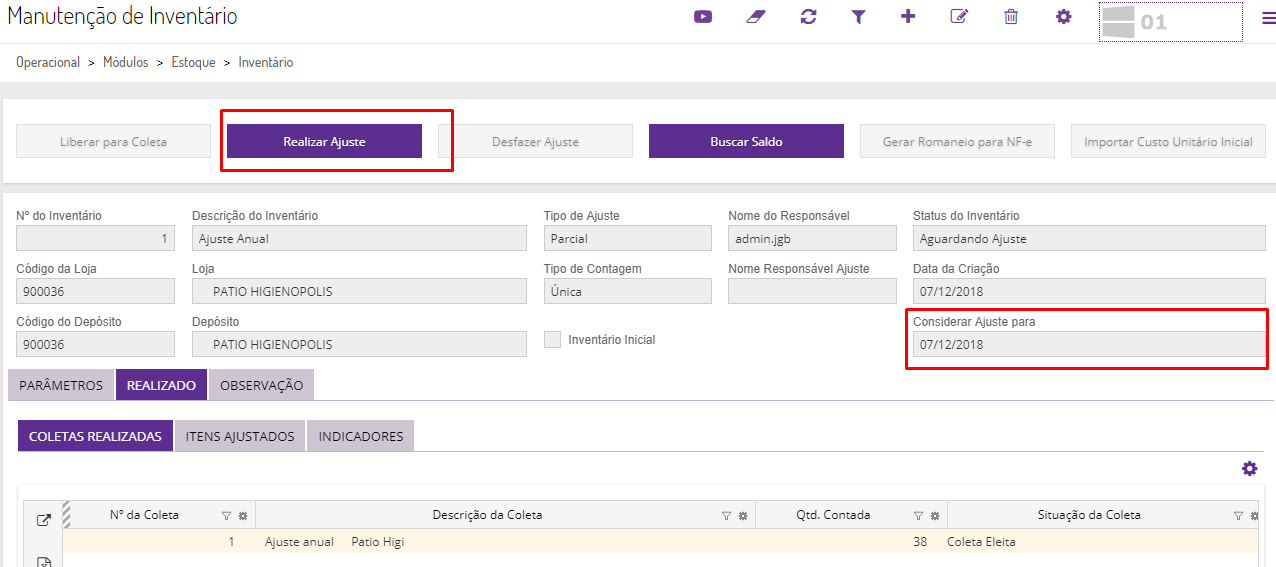Viewport: 1276px width, 567px height.
Task: Click the video tutorial play icon
Action: [703, 17]
